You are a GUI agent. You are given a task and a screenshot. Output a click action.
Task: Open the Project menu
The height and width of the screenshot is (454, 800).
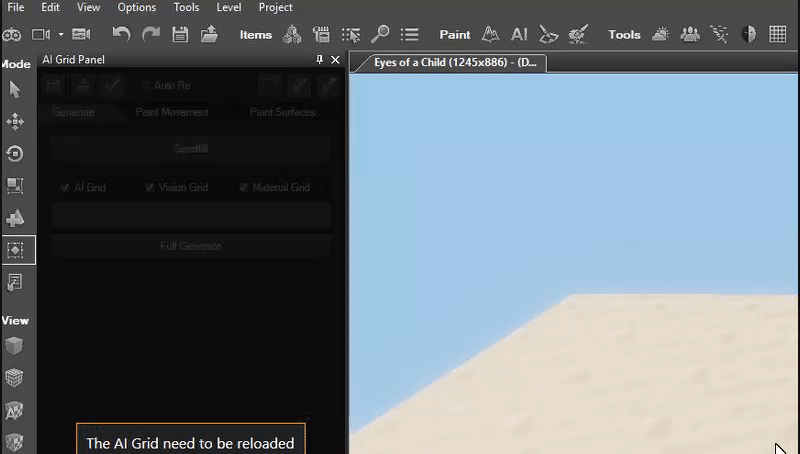tap(276, 8)
